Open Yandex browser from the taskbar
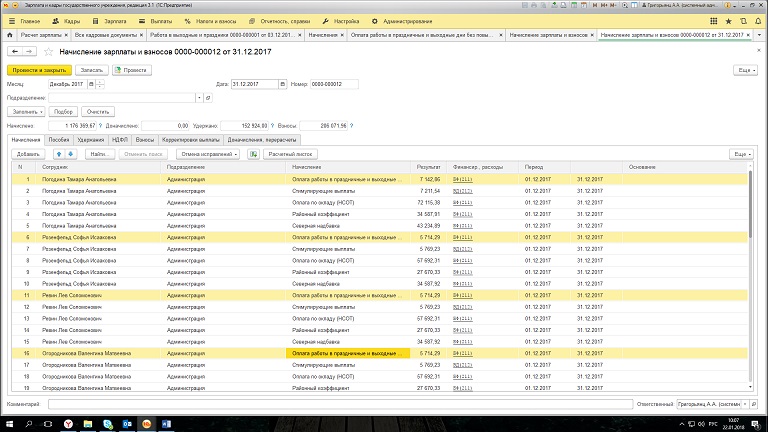 (67, 423)
